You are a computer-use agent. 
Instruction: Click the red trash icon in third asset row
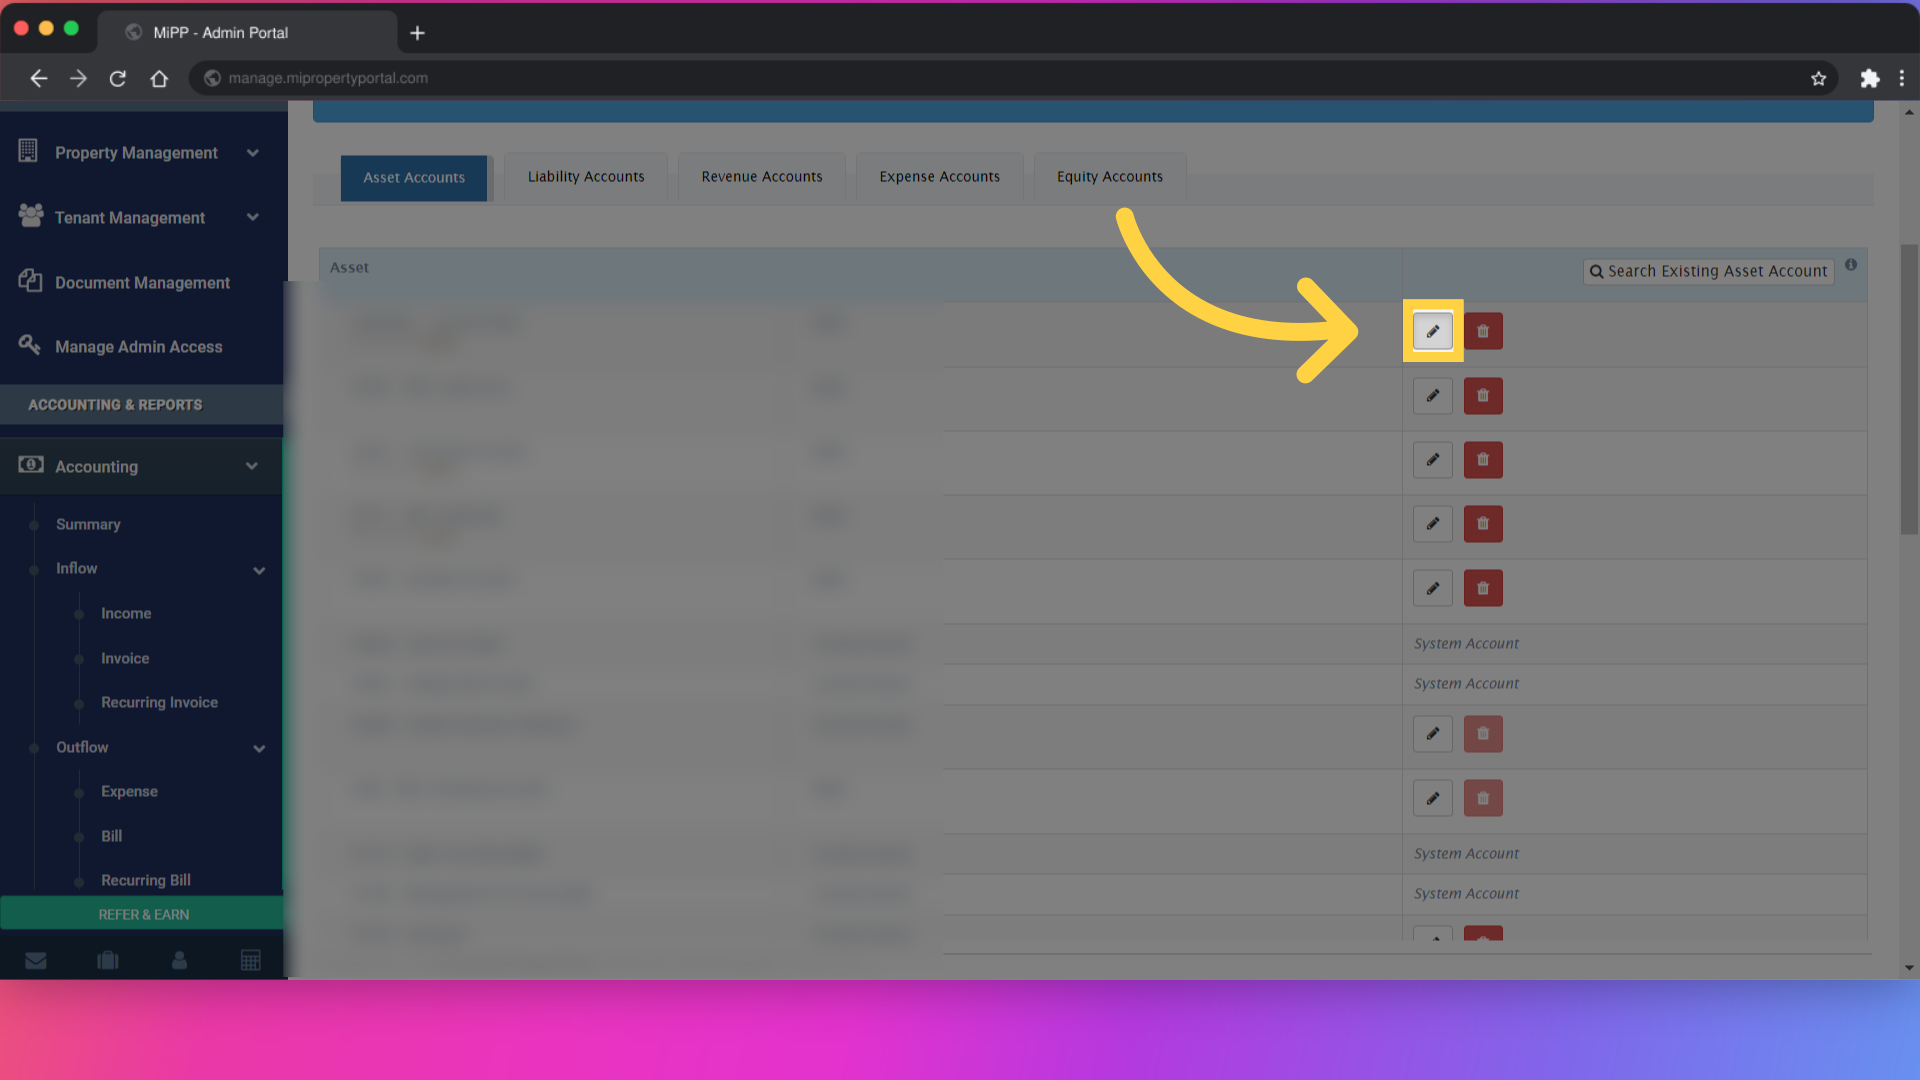(1483, 460)
